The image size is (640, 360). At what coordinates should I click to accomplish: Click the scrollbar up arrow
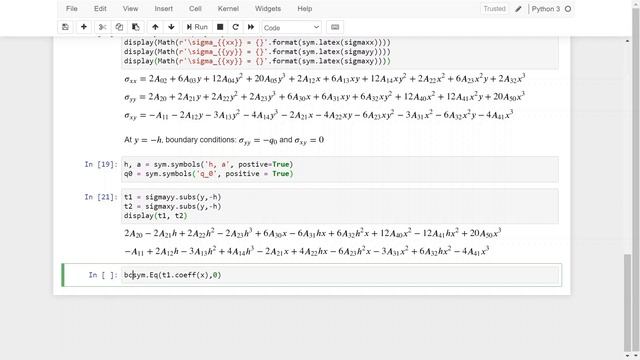click(x=628, y=41)
